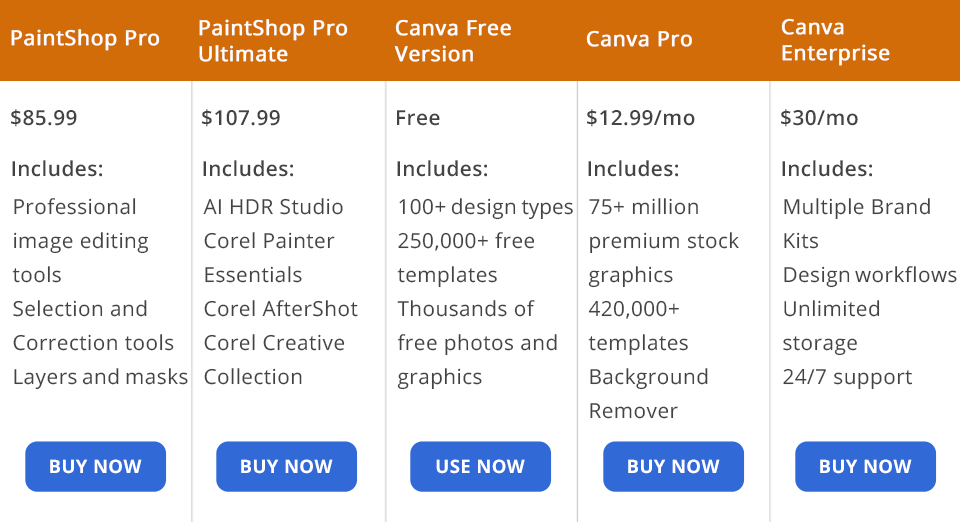Click the AI HDR Studio feature text

(273, 207)
